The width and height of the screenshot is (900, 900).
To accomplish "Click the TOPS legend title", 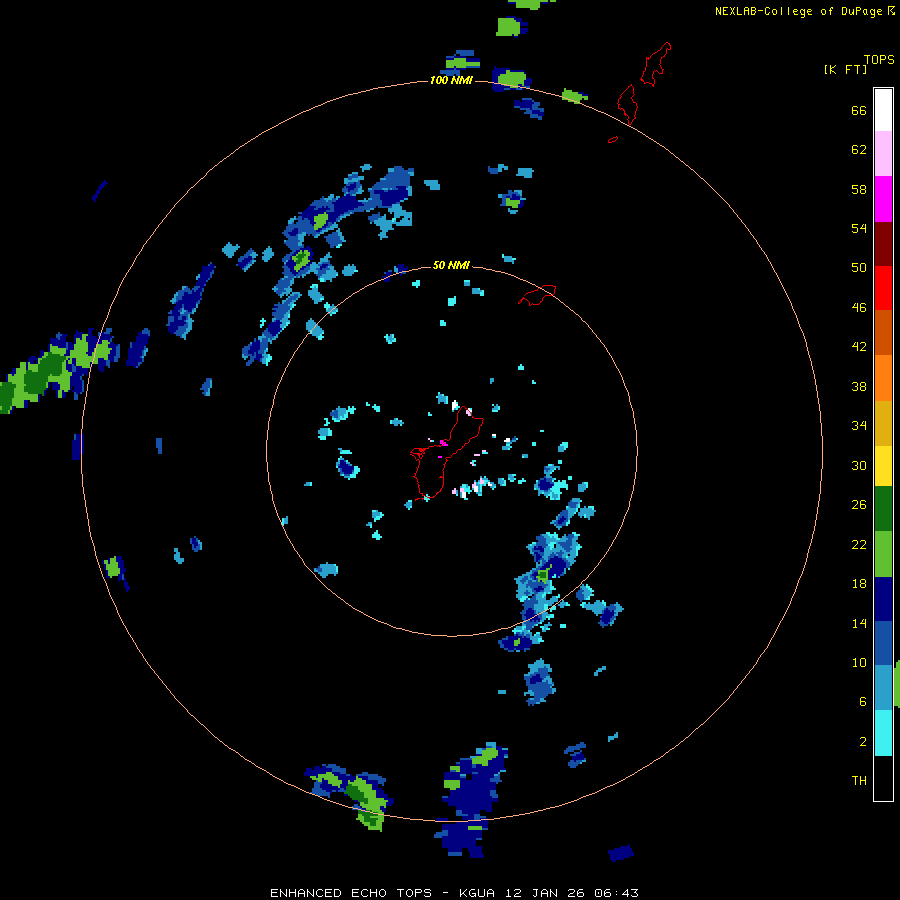I will pos(879,59).
